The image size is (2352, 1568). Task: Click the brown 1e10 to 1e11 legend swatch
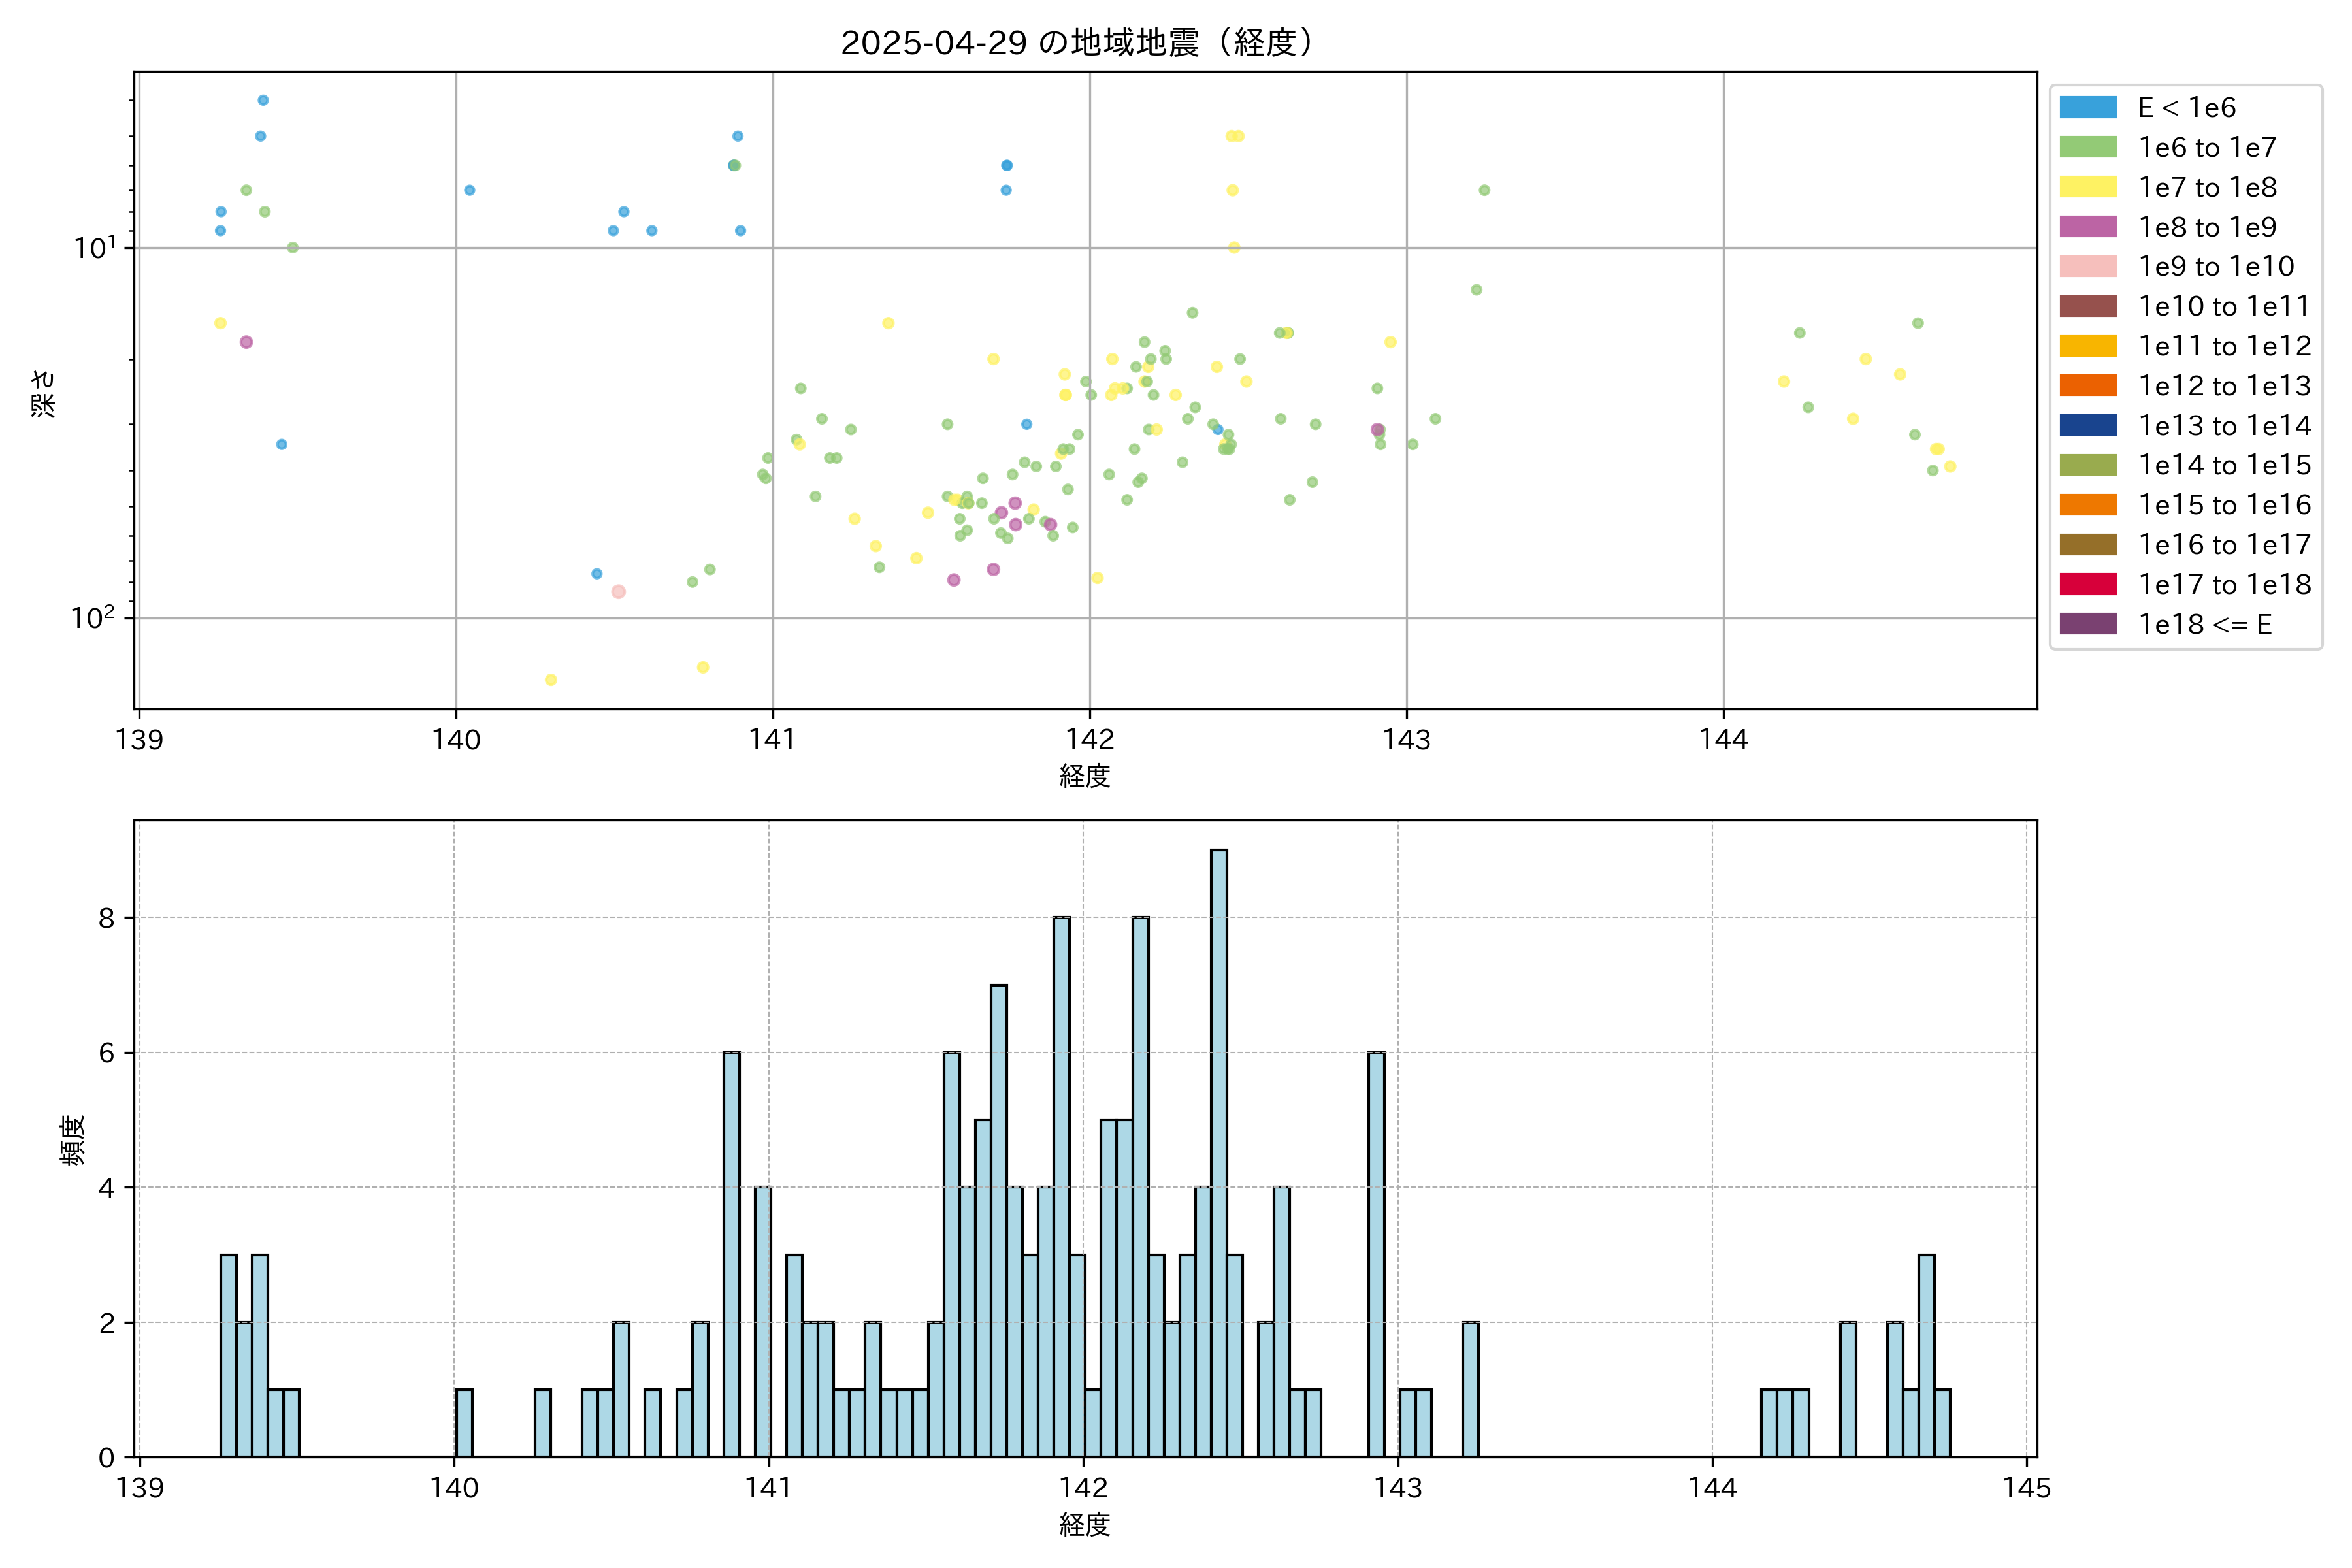[2088, 306]
